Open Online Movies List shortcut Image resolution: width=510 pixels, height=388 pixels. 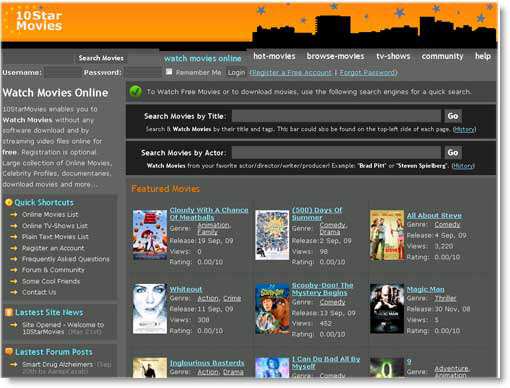50,214
